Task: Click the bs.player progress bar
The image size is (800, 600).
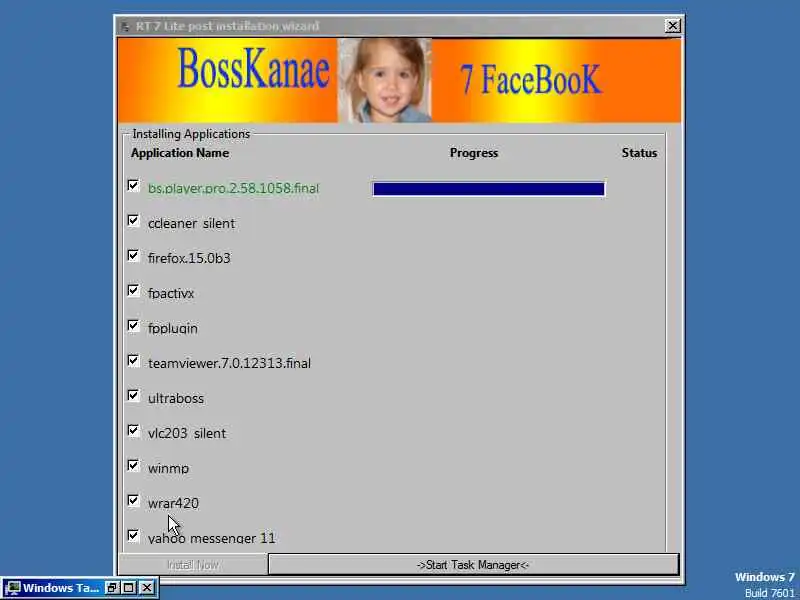Action: pos(489,189)
